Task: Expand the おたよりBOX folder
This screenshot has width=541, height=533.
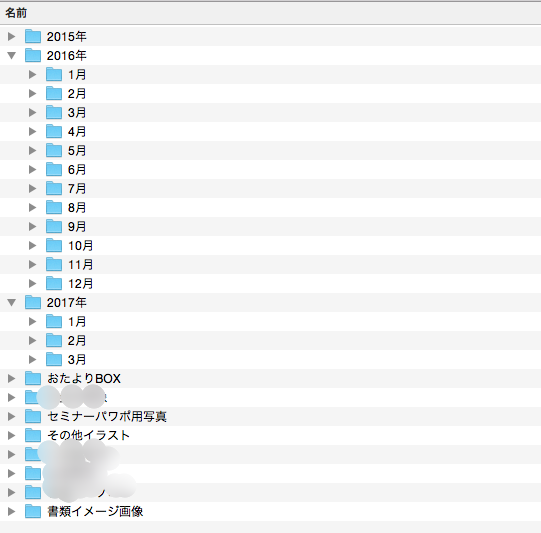Action: pos(11,378)
